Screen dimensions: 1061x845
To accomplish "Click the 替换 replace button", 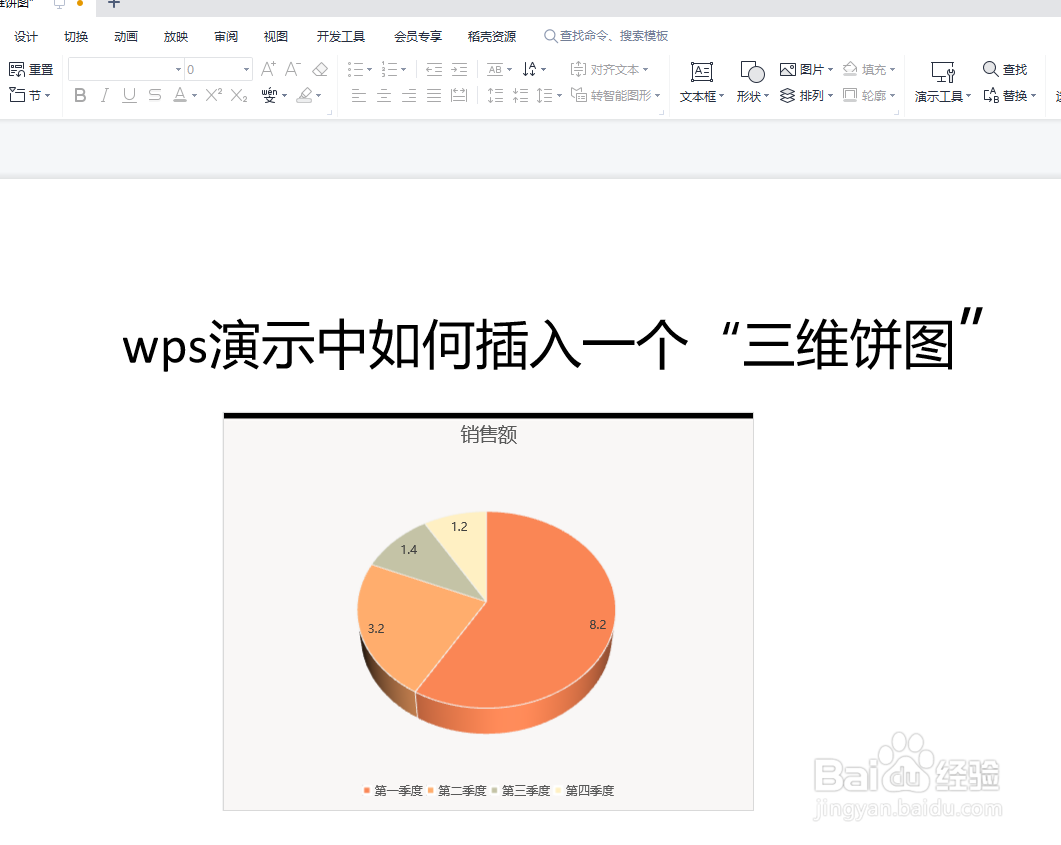I will [x=1010, y=95].
